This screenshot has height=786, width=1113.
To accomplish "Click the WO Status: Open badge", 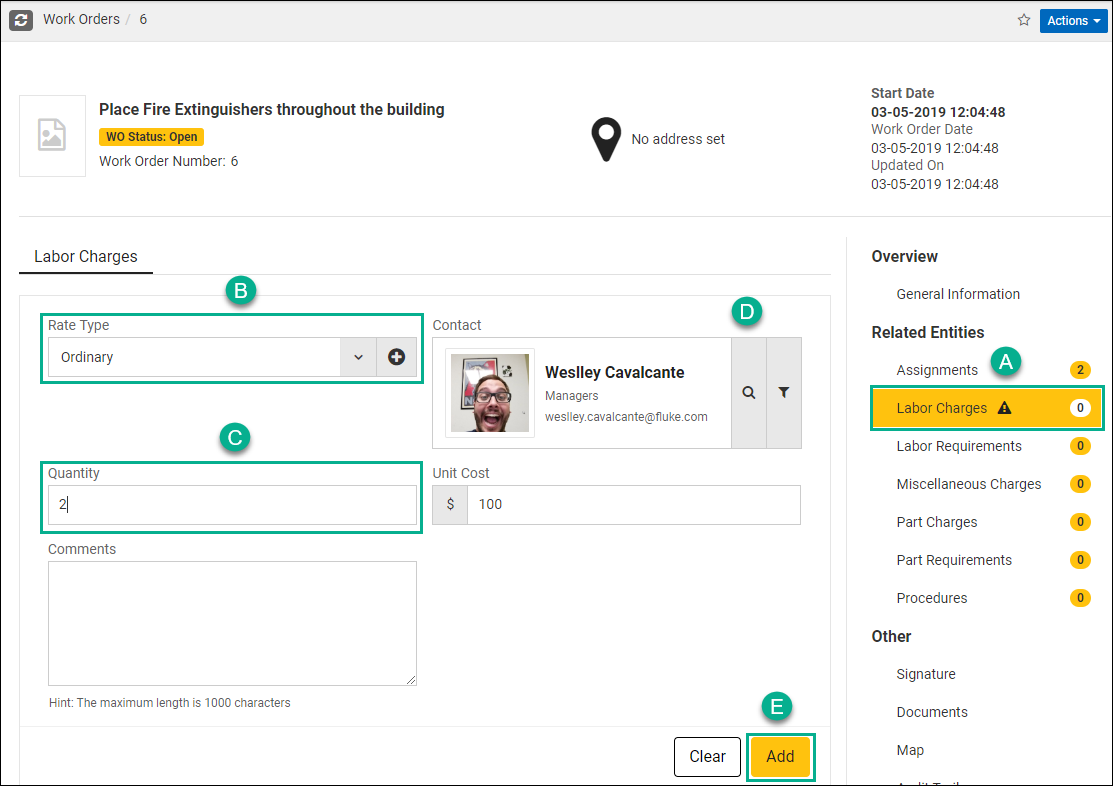I will tap(152, 136).
